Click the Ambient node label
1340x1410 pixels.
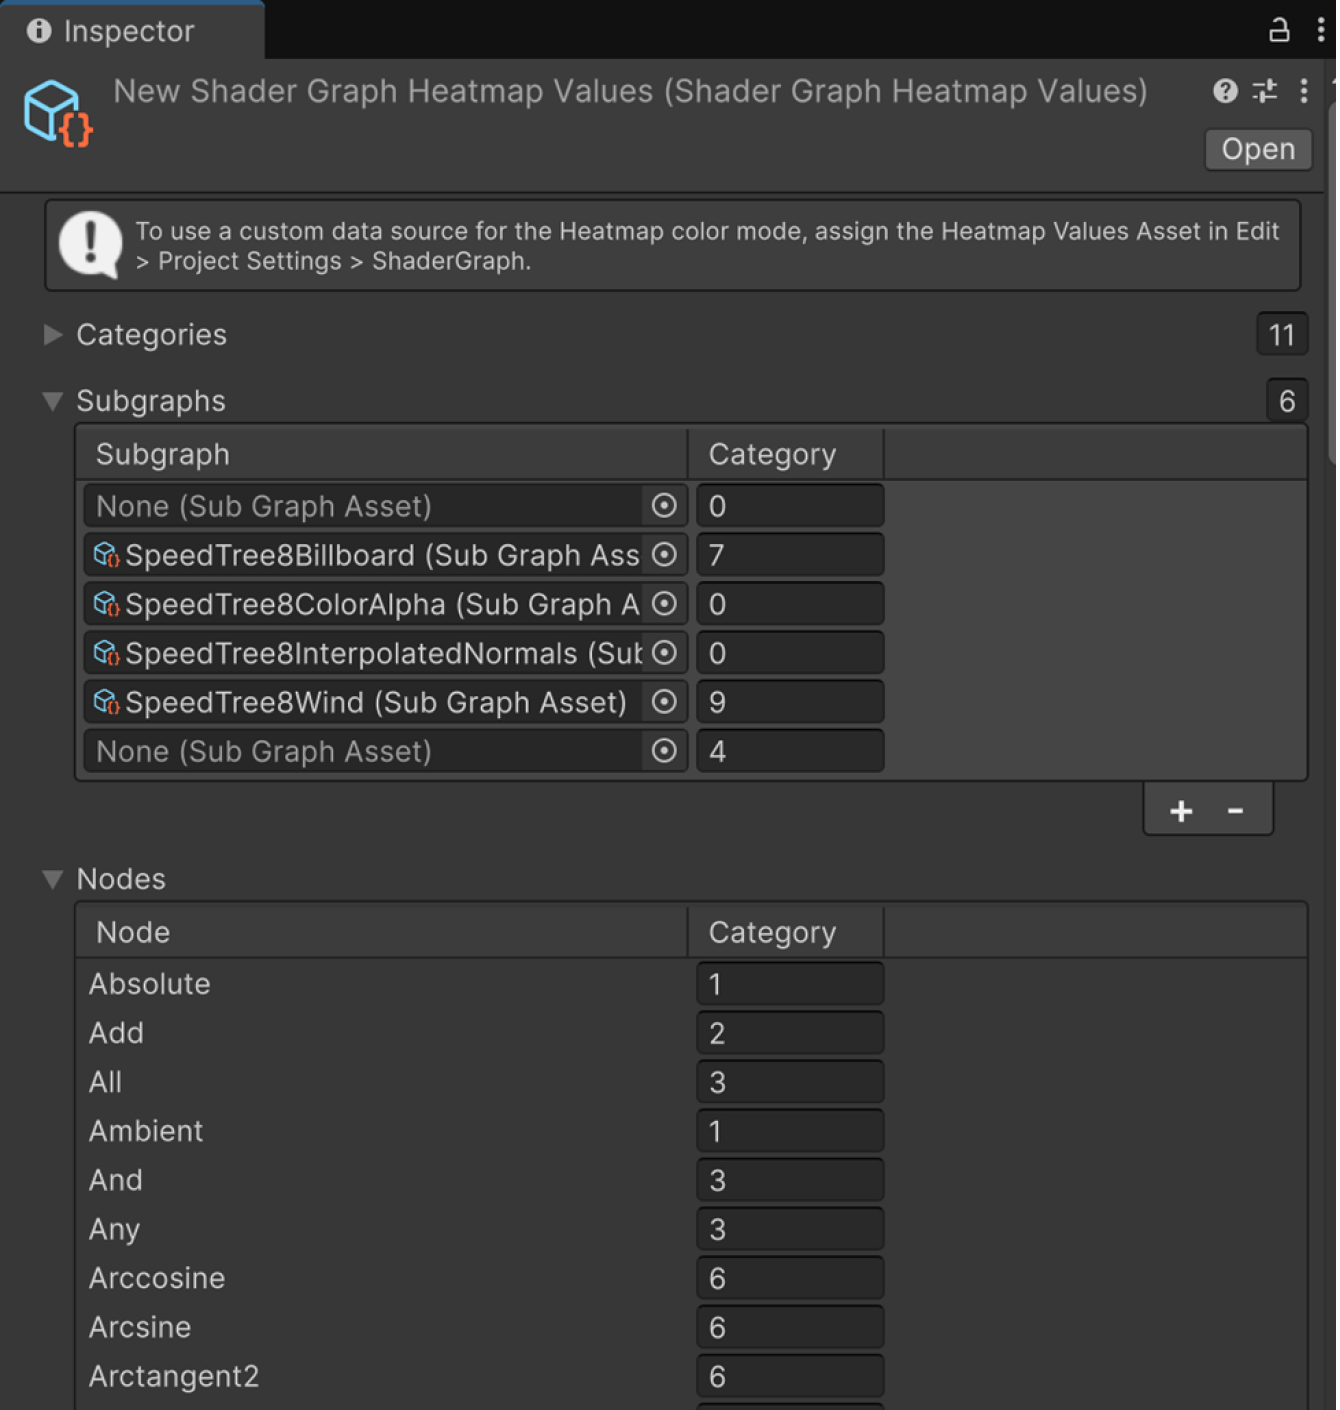tap(146, 1131)
